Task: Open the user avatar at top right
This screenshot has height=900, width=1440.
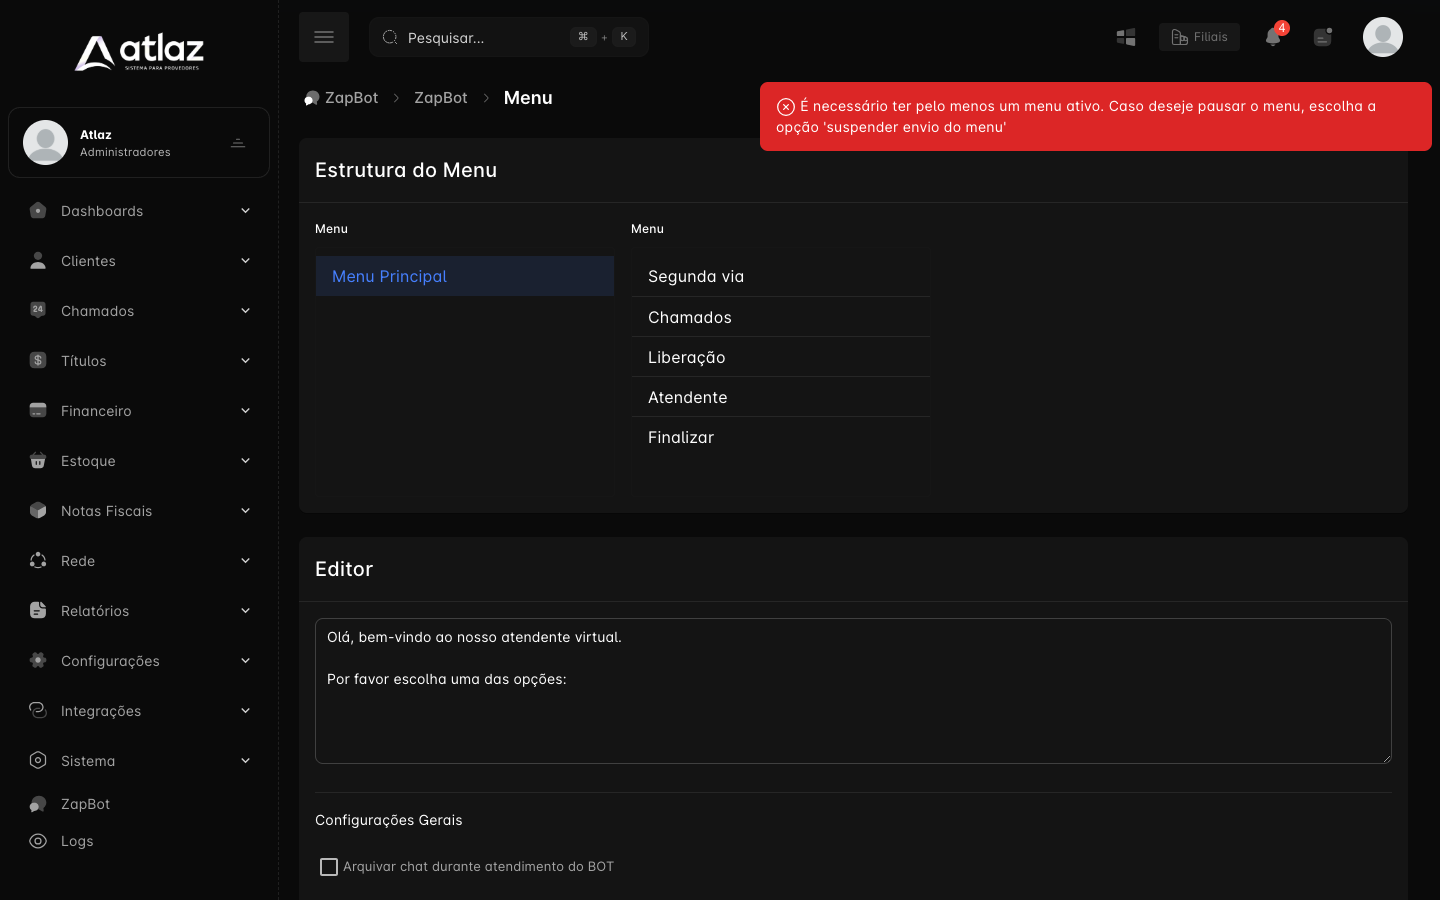Action: tap(1383, 37)
